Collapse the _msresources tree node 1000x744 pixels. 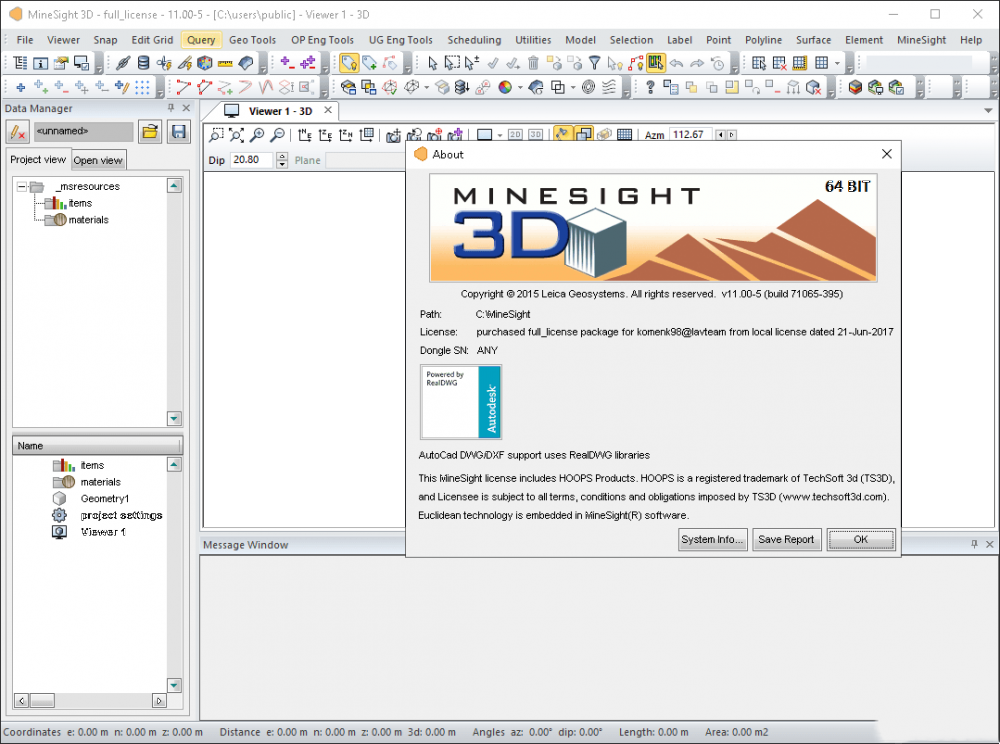tap(22, 187)
